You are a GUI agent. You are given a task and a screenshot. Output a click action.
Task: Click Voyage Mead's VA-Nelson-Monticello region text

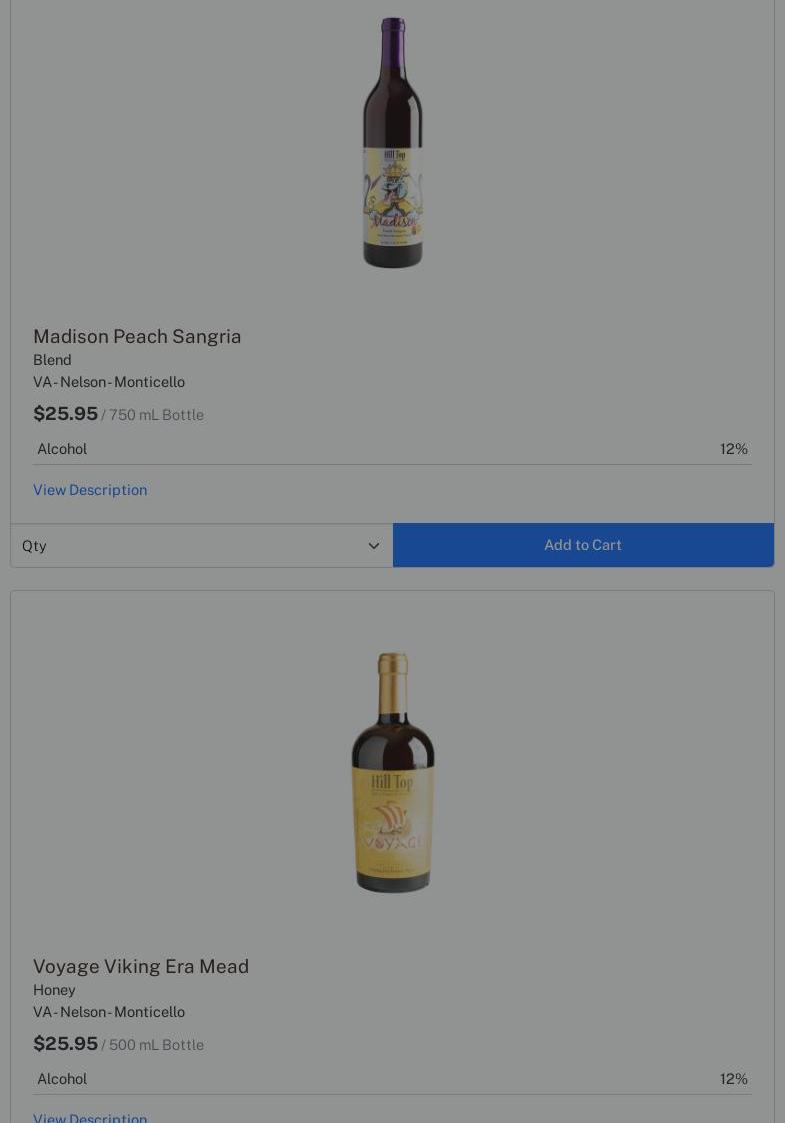pyautogui.click(x=109, y=1012)
